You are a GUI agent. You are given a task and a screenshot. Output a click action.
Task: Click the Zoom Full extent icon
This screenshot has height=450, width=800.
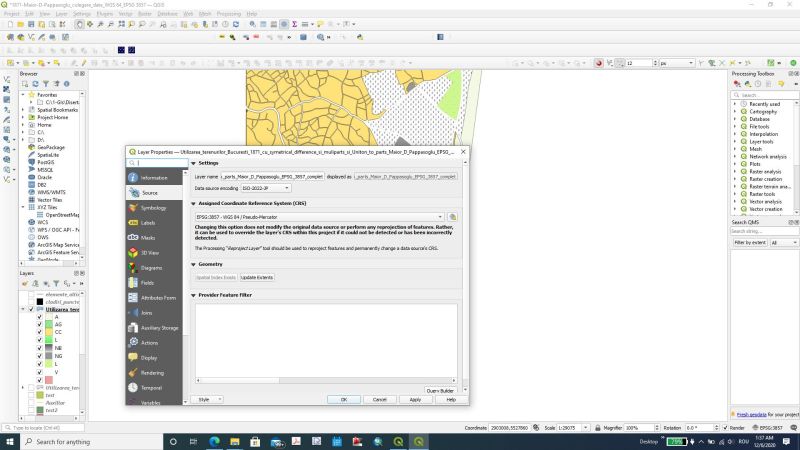pyautogui.click(x=121, y=24)
